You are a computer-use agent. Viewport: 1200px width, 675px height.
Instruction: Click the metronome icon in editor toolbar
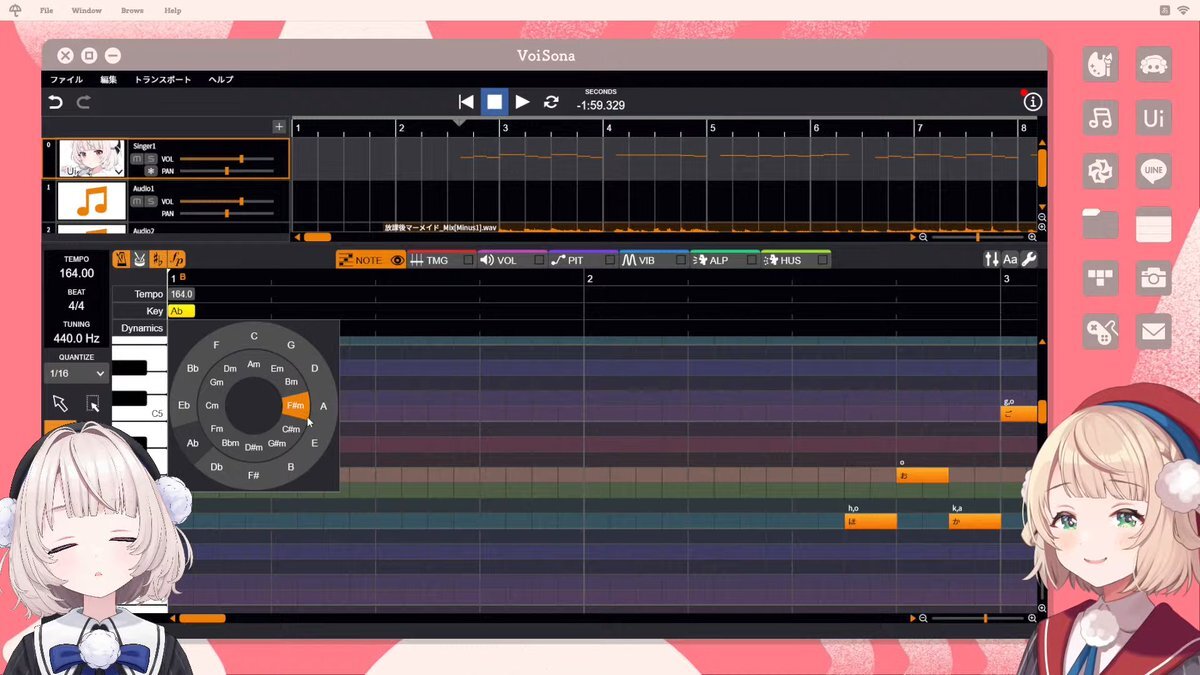[121, 260]
